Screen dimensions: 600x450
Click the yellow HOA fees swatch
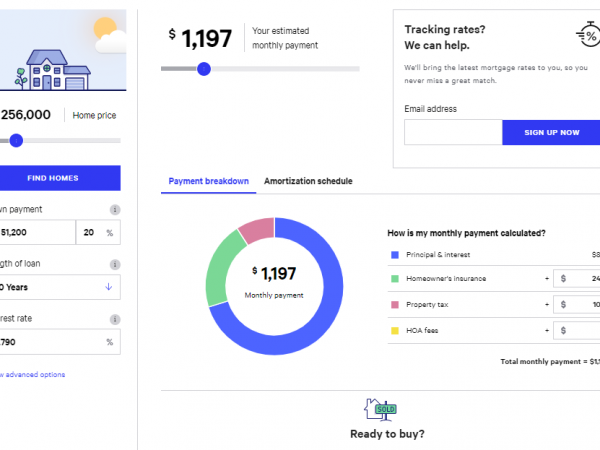395,328
